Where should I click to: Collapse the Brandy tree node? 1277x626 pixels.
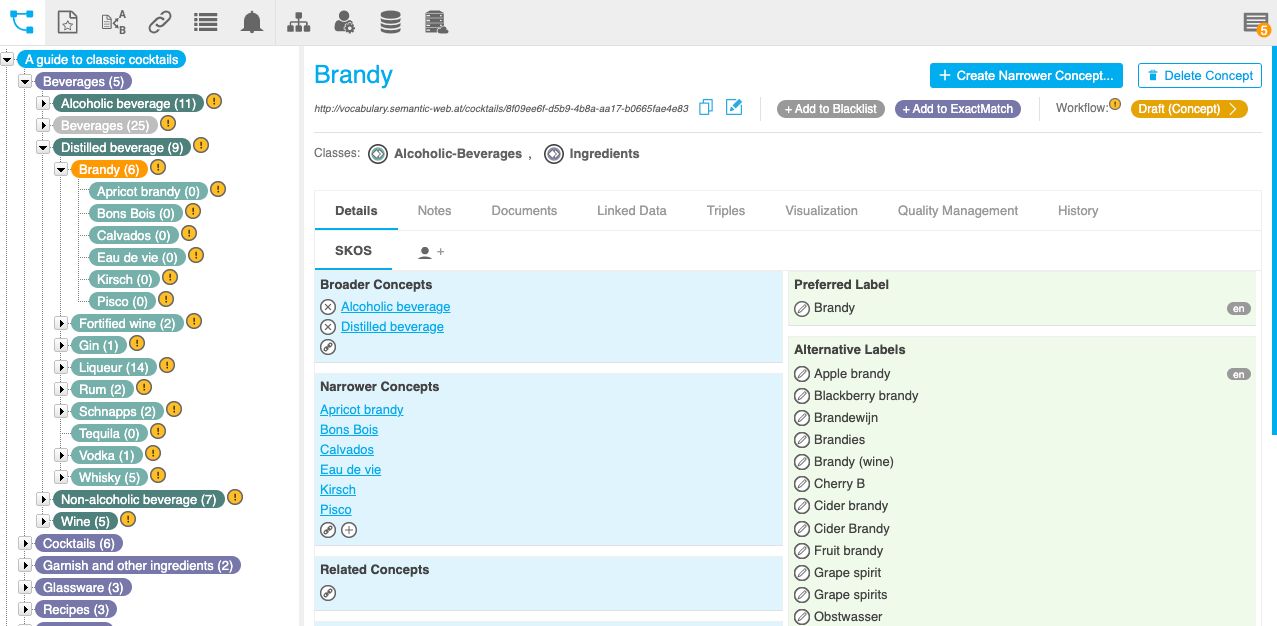60,169
